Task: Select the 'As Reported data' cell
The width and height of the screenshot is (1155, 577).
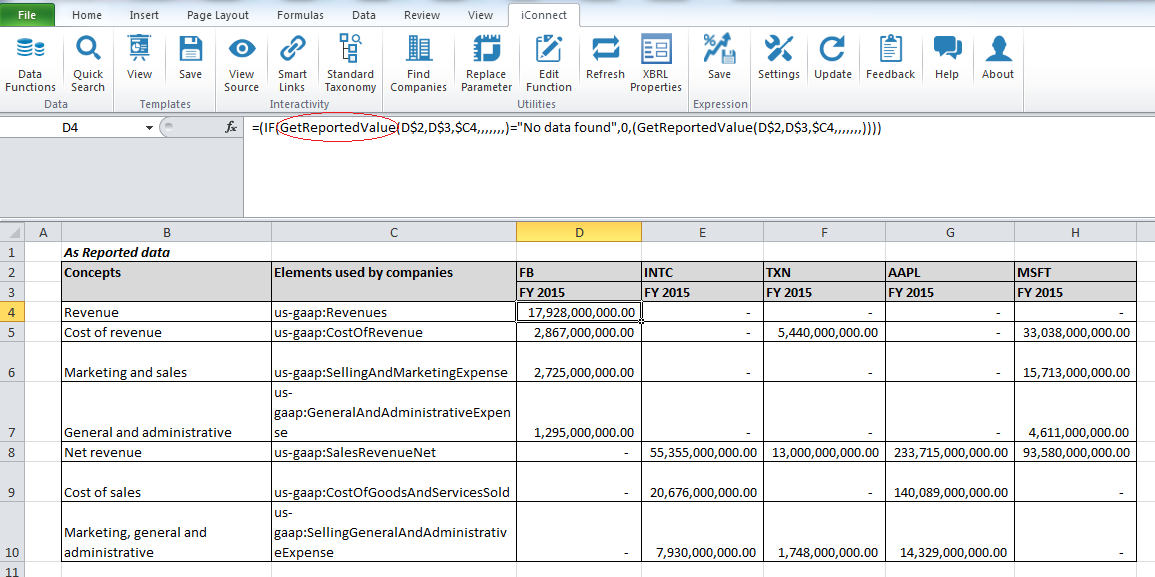Action: coord(166,252)
